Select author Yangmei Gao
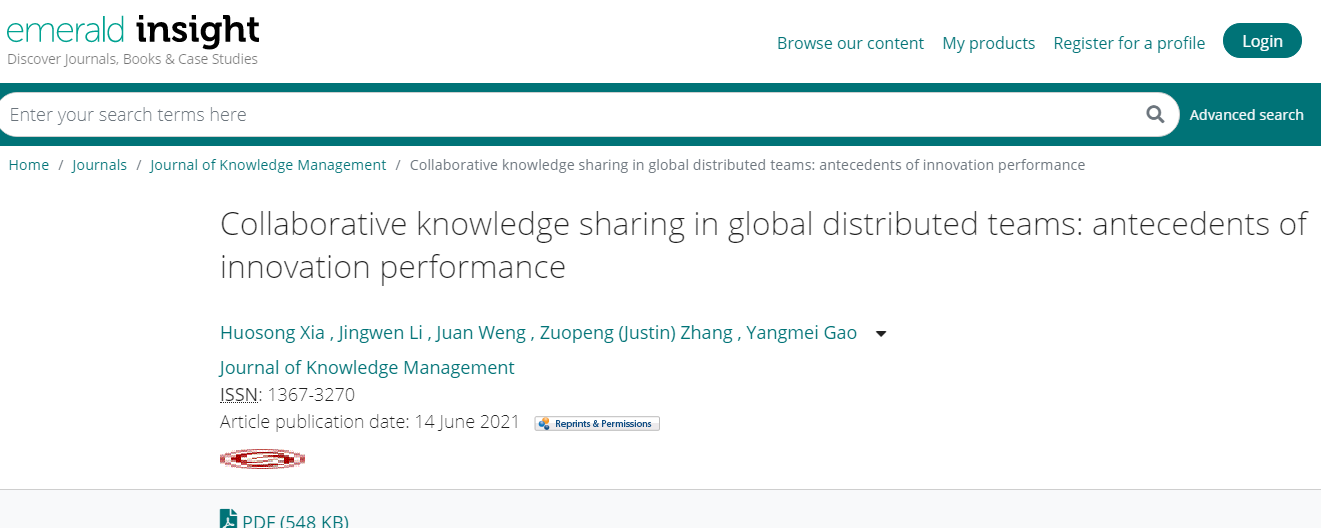 [x=801, y=333]
